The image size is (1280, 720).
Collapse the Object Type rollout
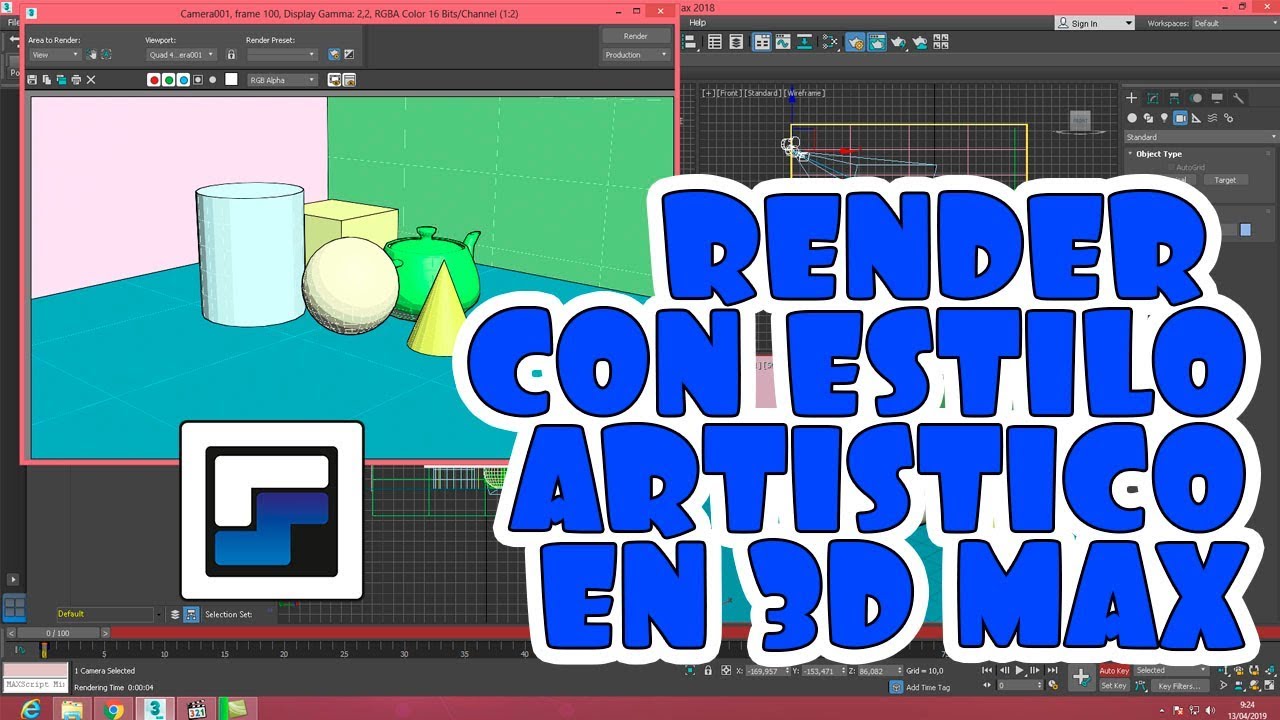coord(1158,154)
